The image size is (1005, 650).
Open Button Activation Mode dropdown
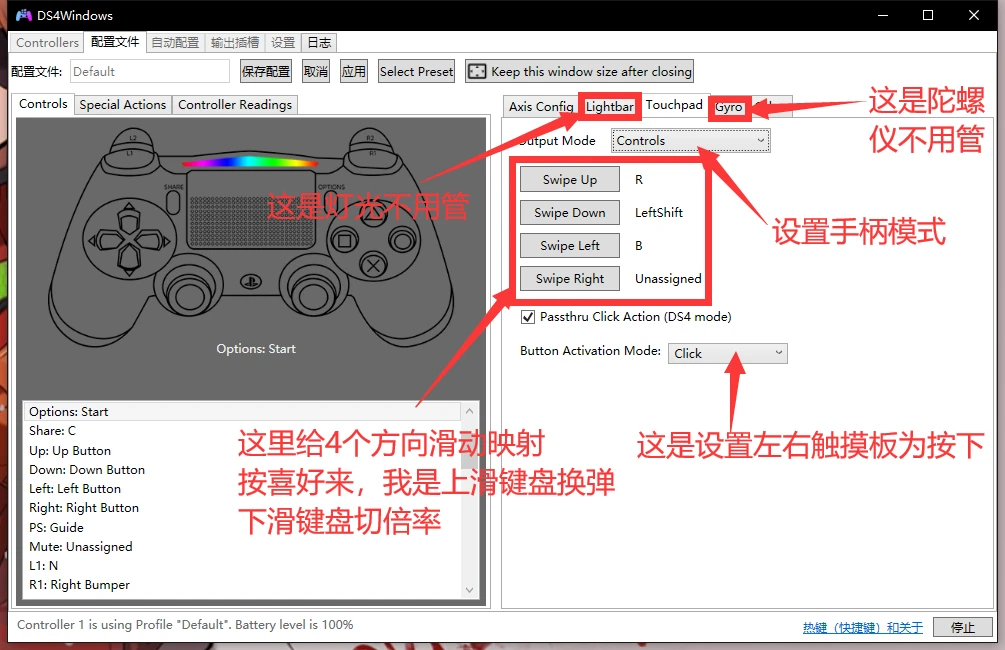pyautogui.click(x=727, y=353)
